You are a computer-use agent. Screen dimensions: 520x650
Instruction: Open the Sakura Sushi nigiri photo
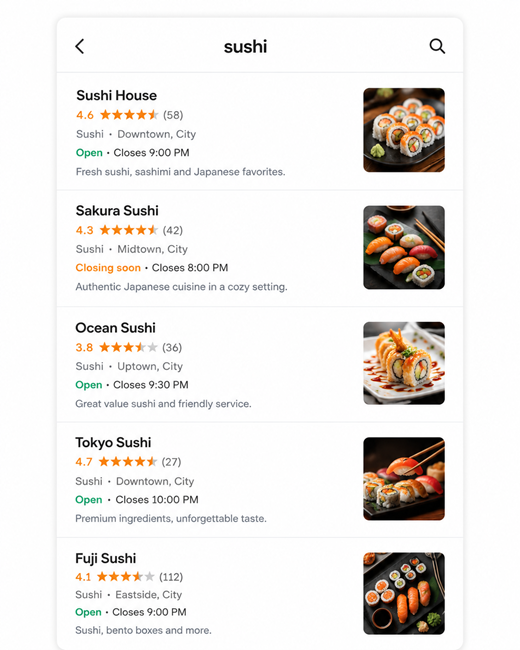tap(404, 247)
